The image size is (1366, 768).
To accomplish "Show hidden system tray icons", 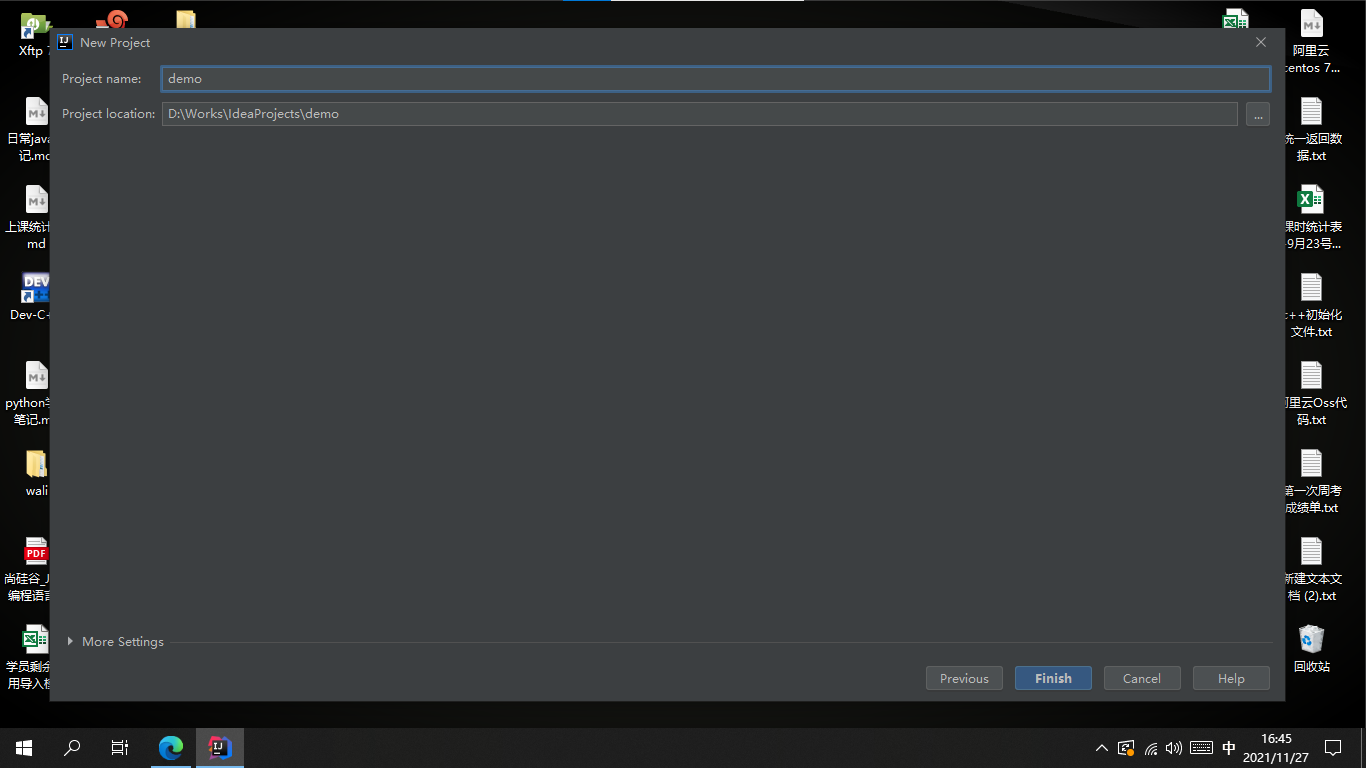I will tap(1102, 748).
